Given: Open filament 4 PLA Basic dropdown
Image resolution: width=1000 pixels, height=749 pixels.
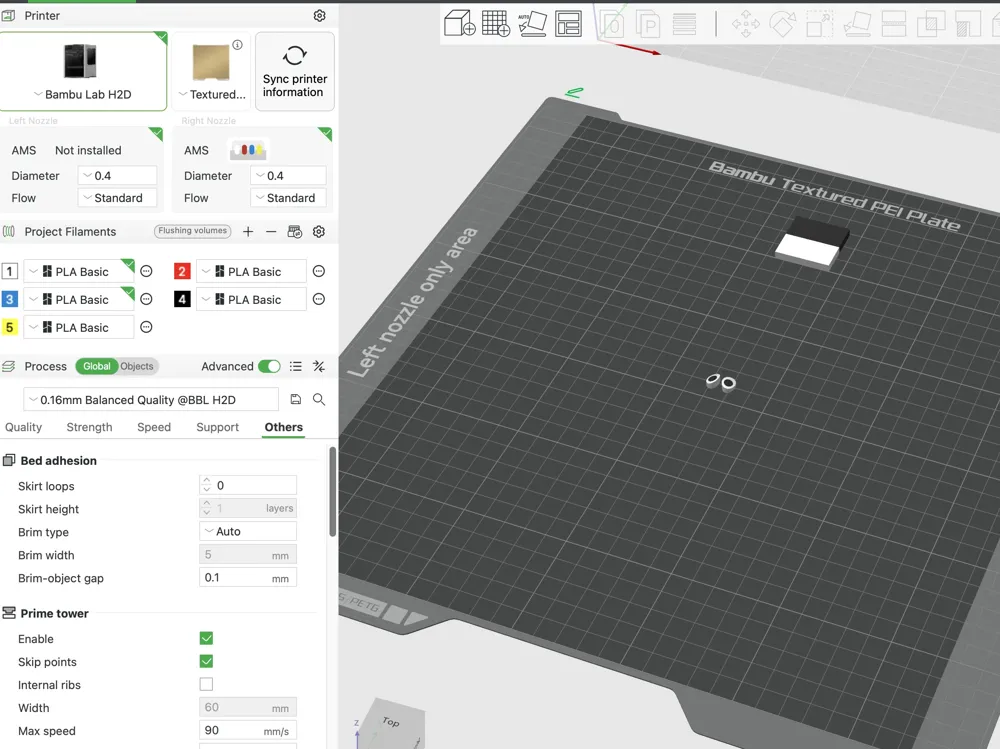Looking at the screenshot, I should point(251,299).
